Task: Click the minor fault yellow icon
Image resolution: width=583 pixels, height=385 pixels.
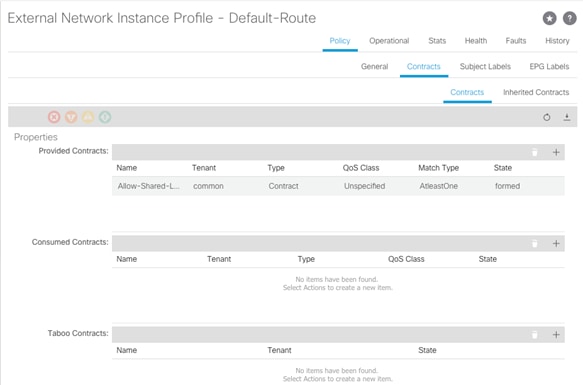Action: pyautogui.click(x=88, y=117)
